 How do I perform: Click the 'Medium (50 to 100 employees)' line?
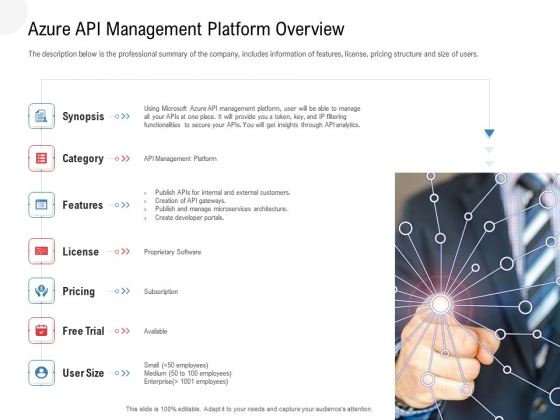pos(188,373)
